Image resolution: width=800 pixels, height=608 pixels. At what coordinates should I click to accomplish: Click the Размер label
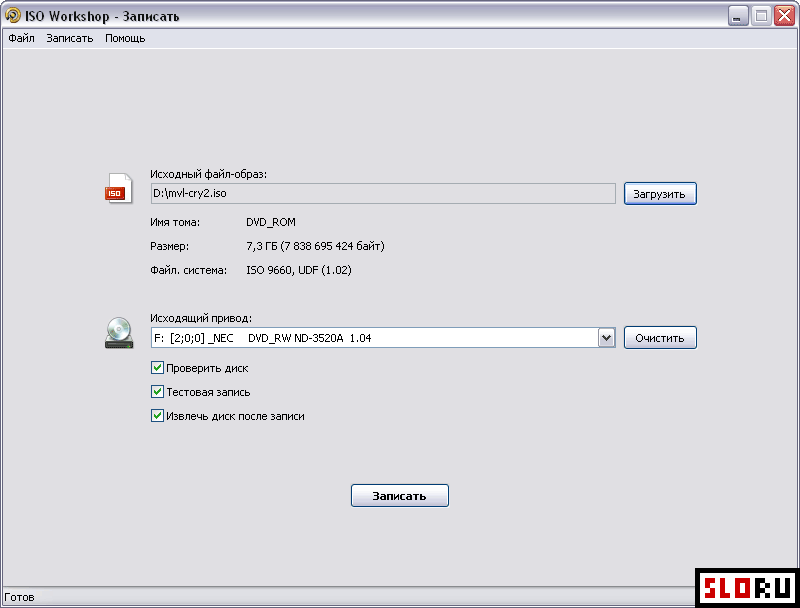[169, 246]
